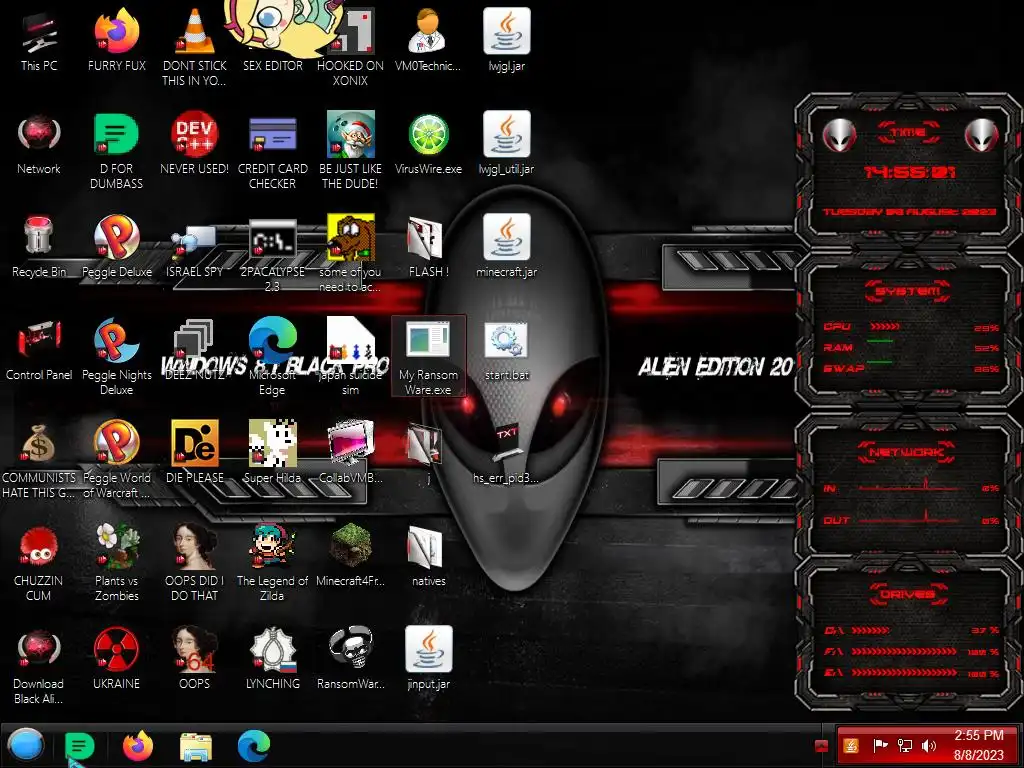This screenshot has height=768, width=1024.
Task: Click the DONT STICK THIS VLC cone
Action: pos(194,48)
